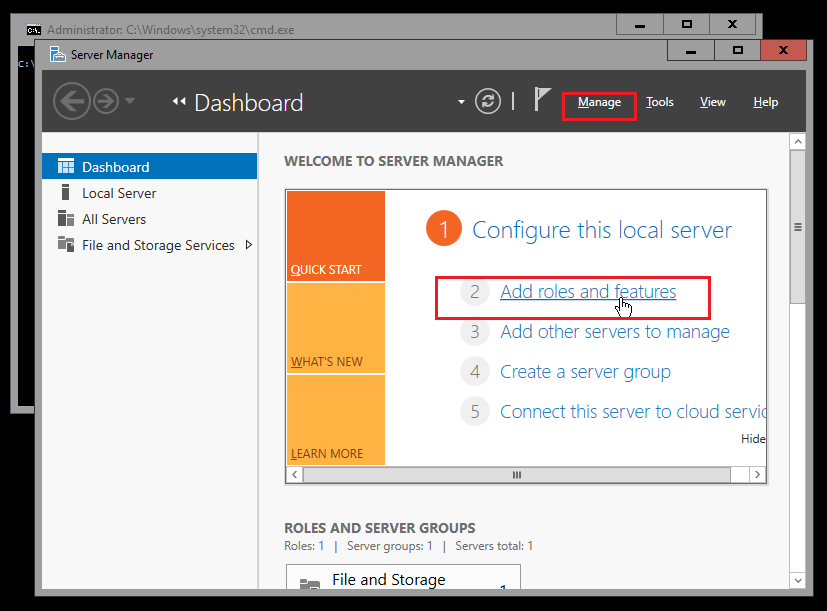Click the cmd.exe window icon
This screenshot has width=827, height=611.
pyautogui.click(x=34, y=31)
